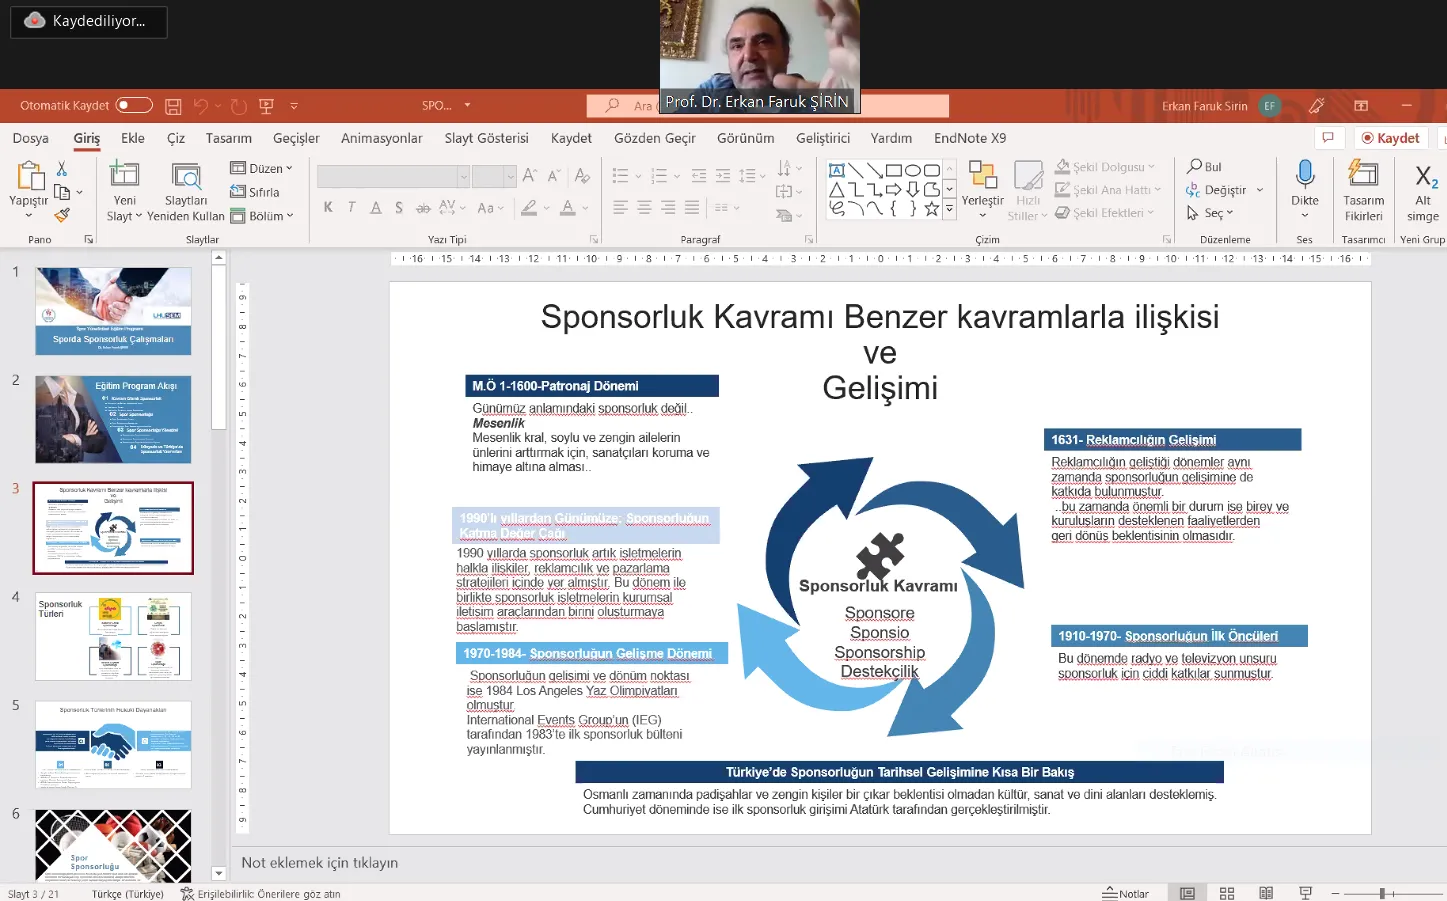
Task: Expand the Düzen layout dropdown
Action: (x=262, y=168)
